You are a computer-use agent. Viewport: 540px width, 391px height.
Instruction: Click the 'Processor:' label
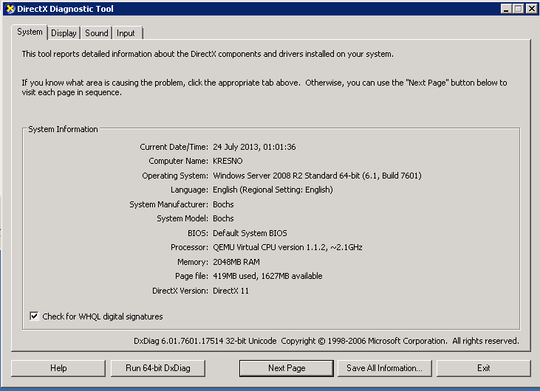[x=189, y=247]
